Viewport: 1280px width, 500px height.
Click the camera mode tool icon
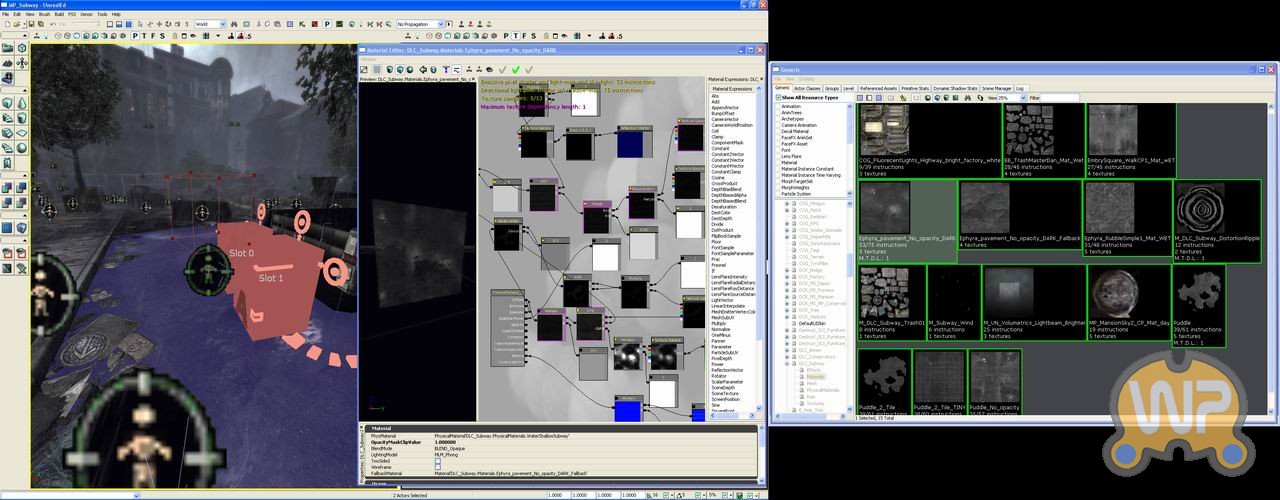7,47
